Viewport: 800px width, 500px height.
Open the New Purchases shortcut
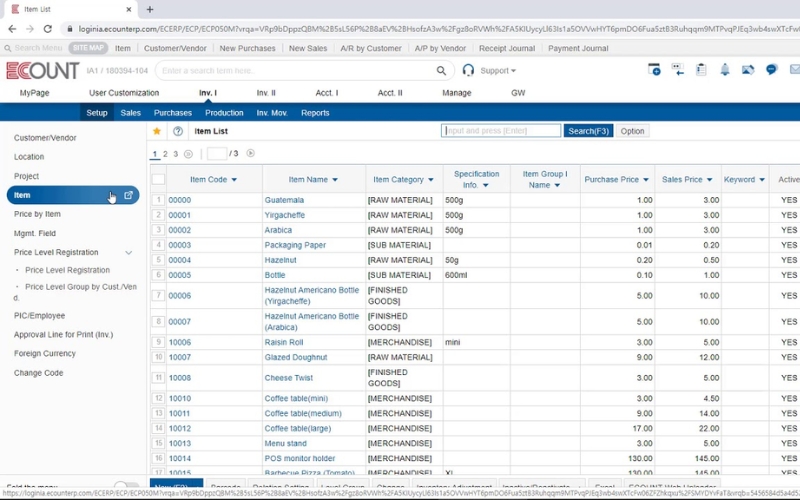pyautogui.click(x=247, y=48)
